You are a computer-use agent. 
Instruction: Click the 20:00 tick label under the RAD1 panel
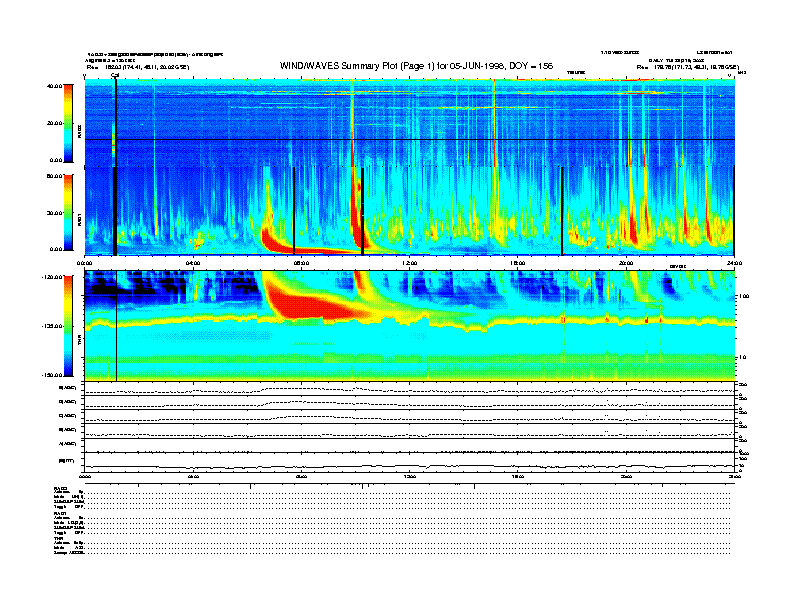[626, 263]
